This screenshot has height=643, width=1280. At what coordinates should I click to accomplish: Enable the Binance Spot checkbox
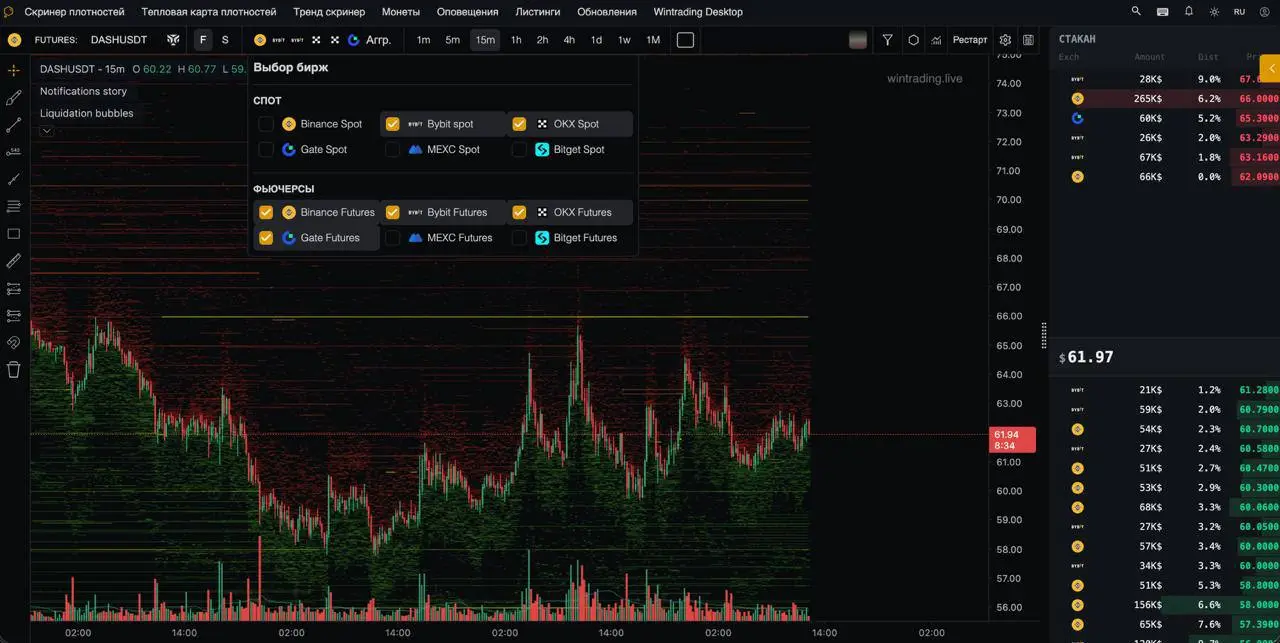point(266,124)
